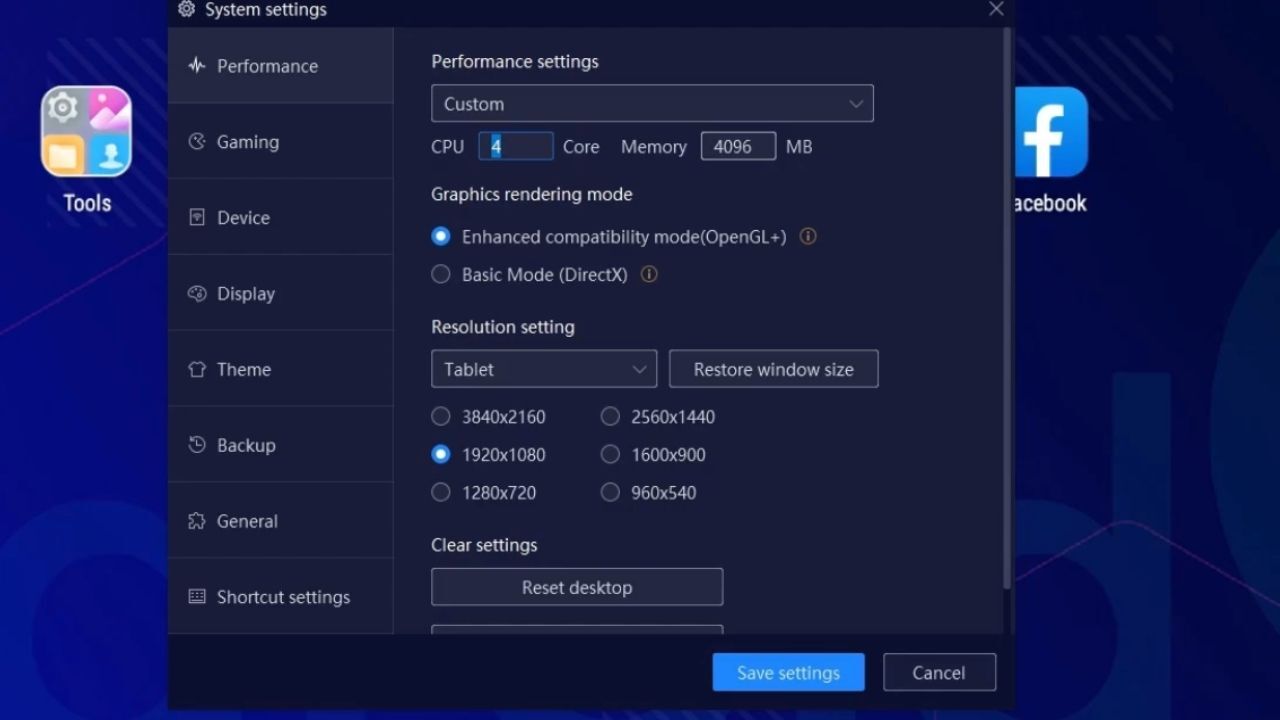
Task: Choose 1280x720 resolution
Action: click(441, 493)
